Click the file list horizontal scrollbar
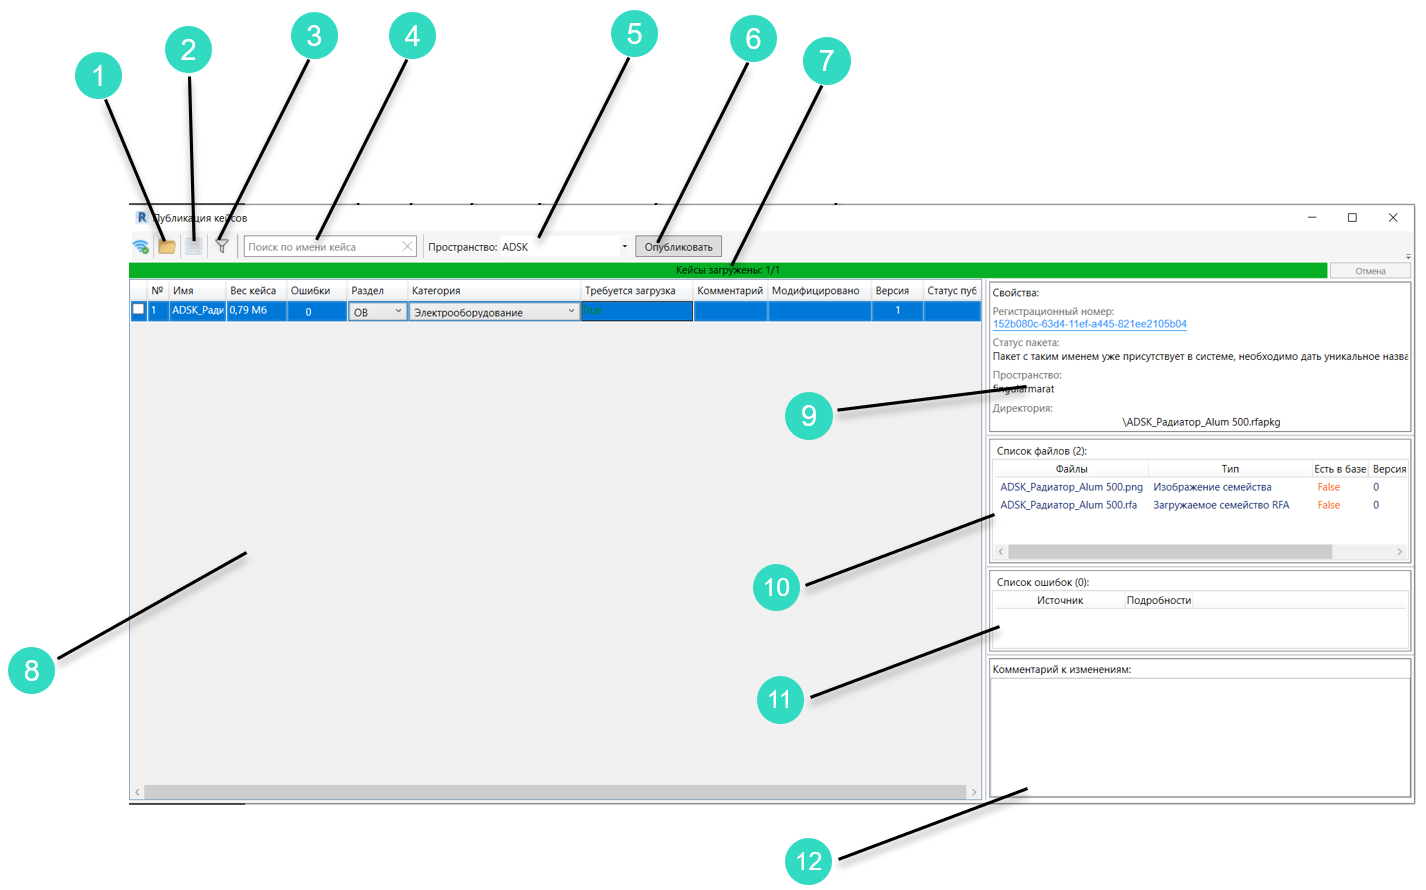Image resolution: width=1426 pixels, height=890 pixels. 1170,552
